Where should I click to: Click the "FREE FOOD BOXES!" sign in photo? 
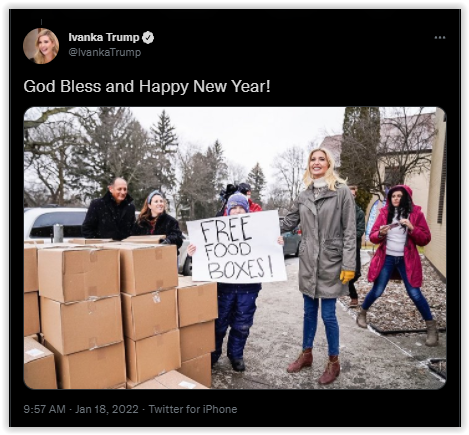pos(236,247)
